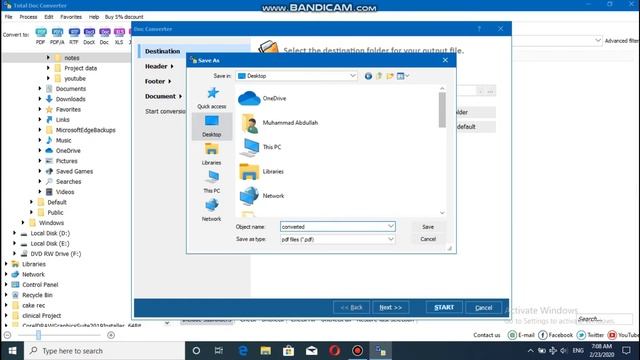
Task: Open the Help menu
Action: coord(94,17)
